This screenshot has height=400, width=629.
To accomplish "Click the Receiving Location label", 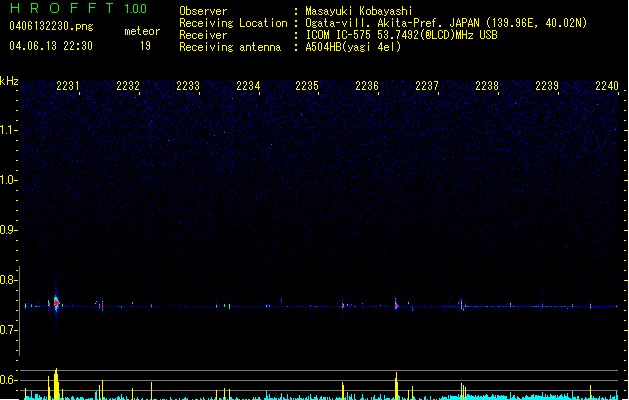I will coord(233,23).
